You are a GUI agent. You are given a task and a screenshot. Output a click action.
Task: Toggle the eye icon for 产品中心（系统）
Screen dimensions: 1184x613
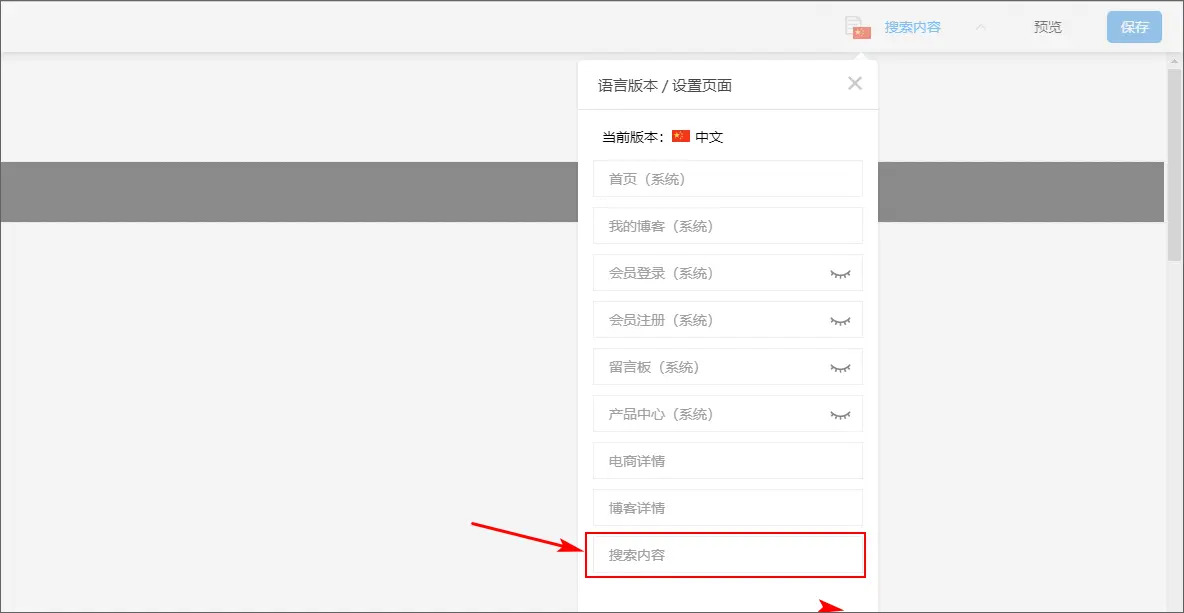840,414
